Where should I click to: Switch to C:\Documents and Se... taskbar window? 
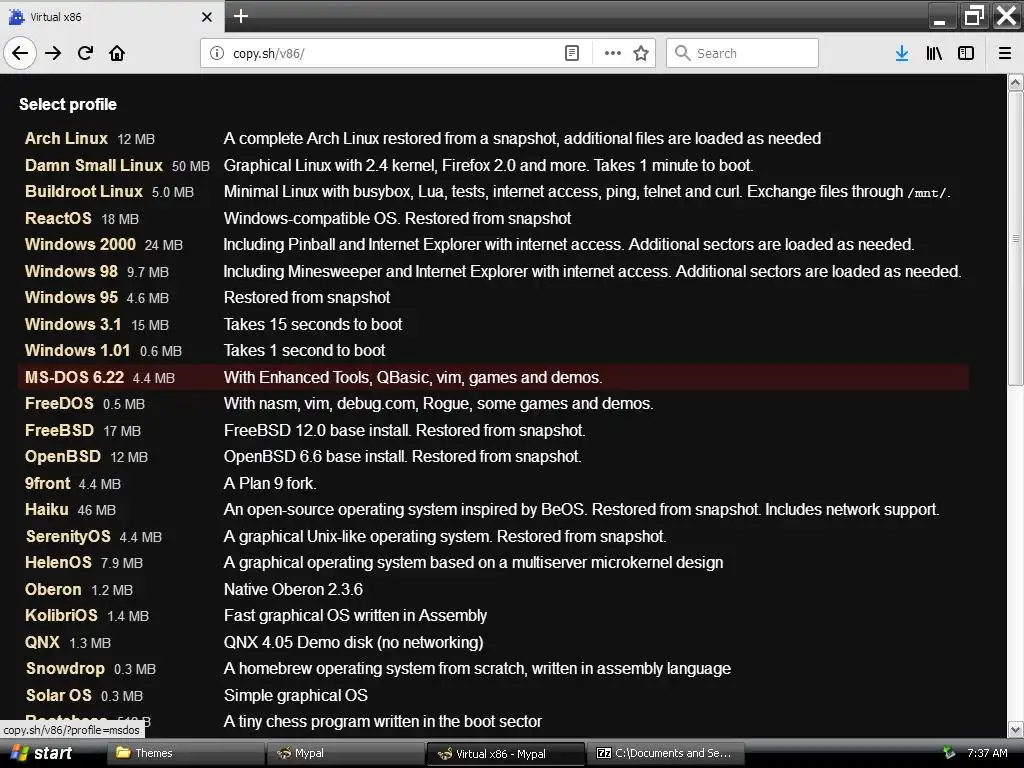click(x=665, y=753)
